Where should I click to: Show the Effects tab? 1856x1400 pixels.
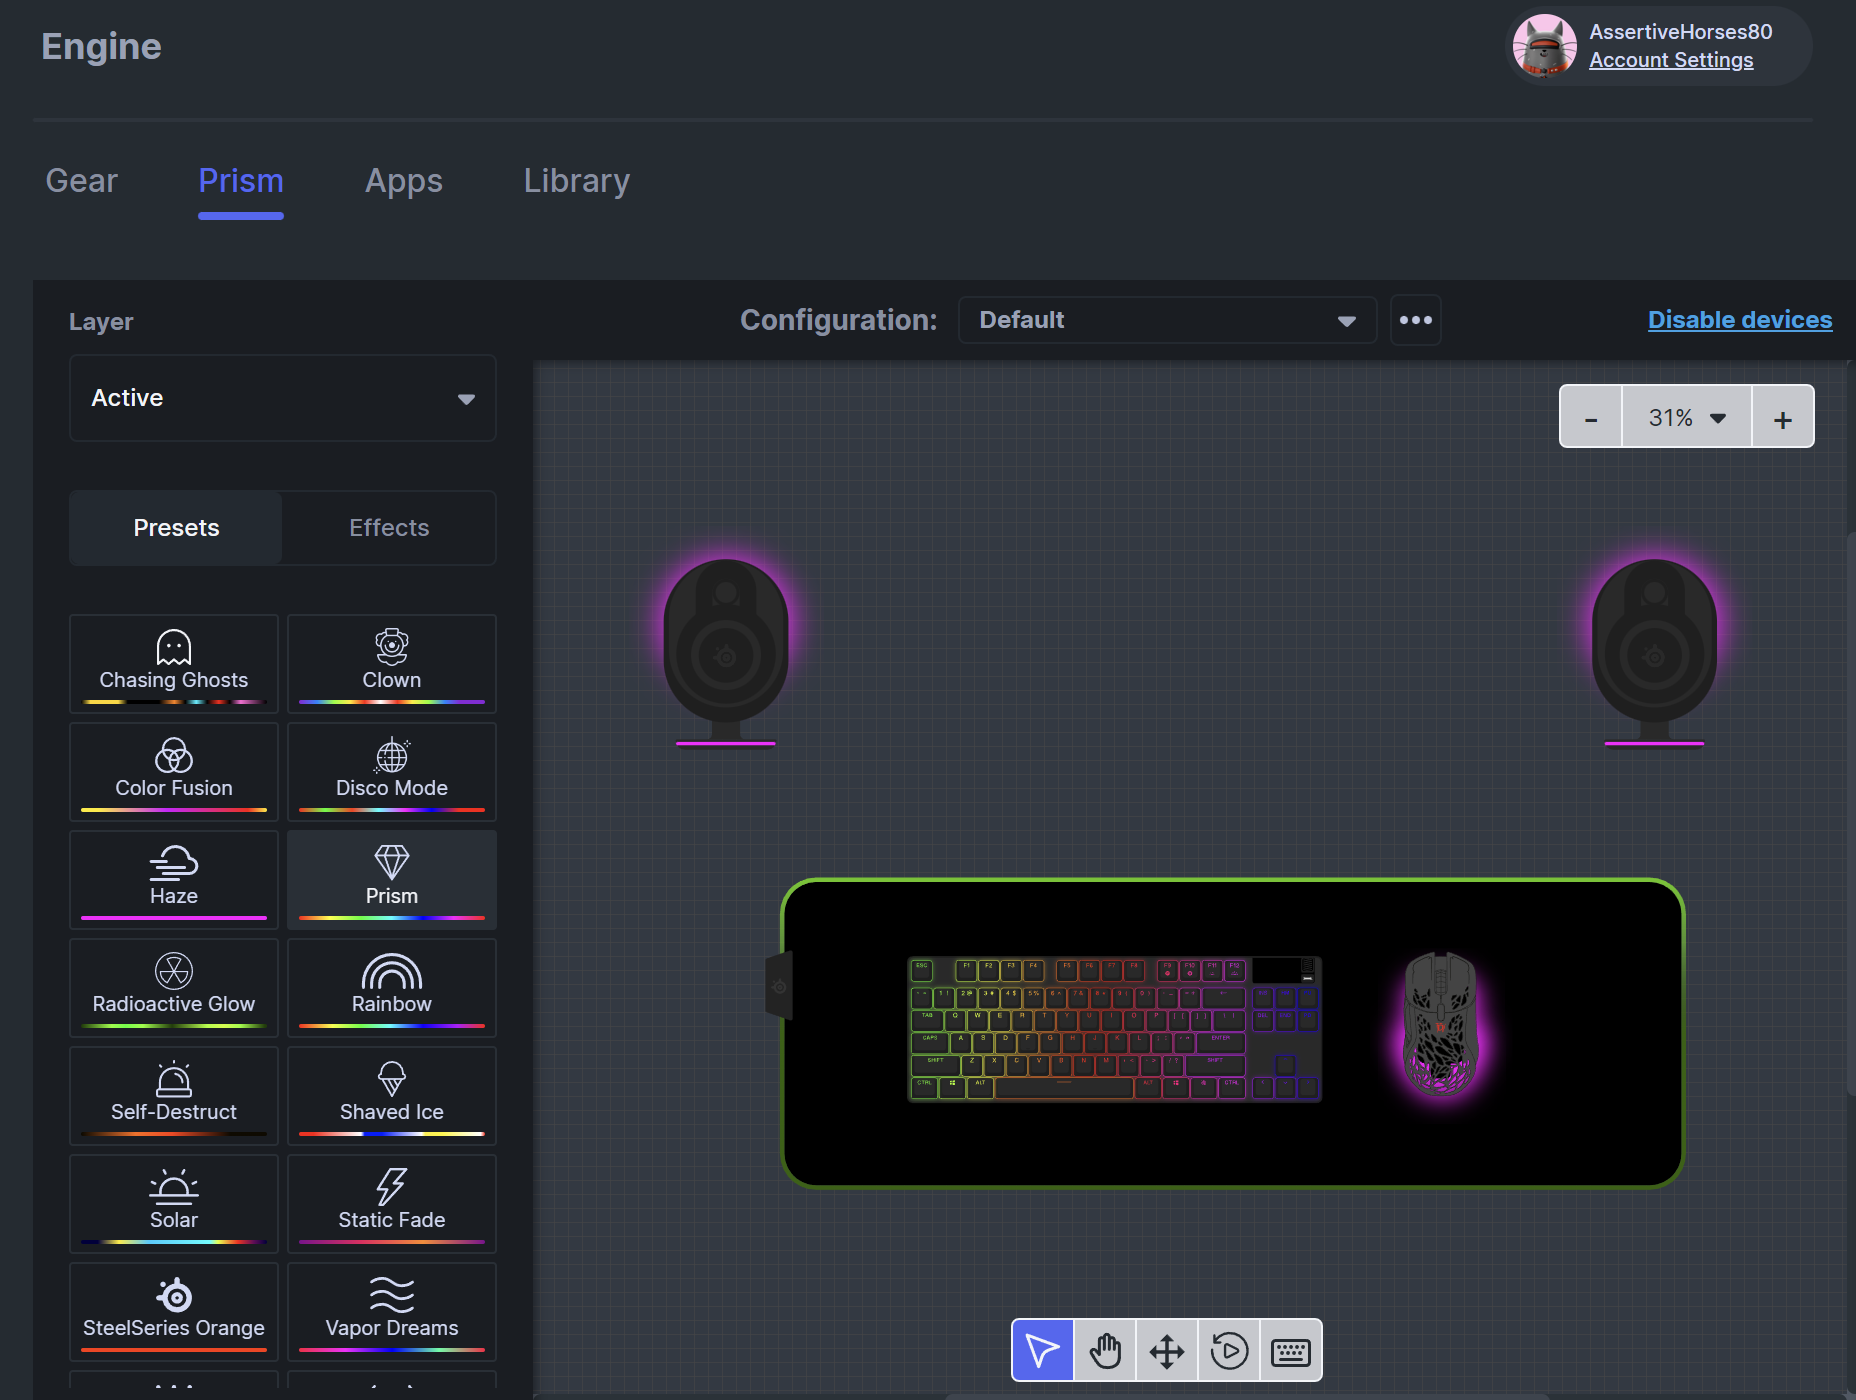coord(389,528)
